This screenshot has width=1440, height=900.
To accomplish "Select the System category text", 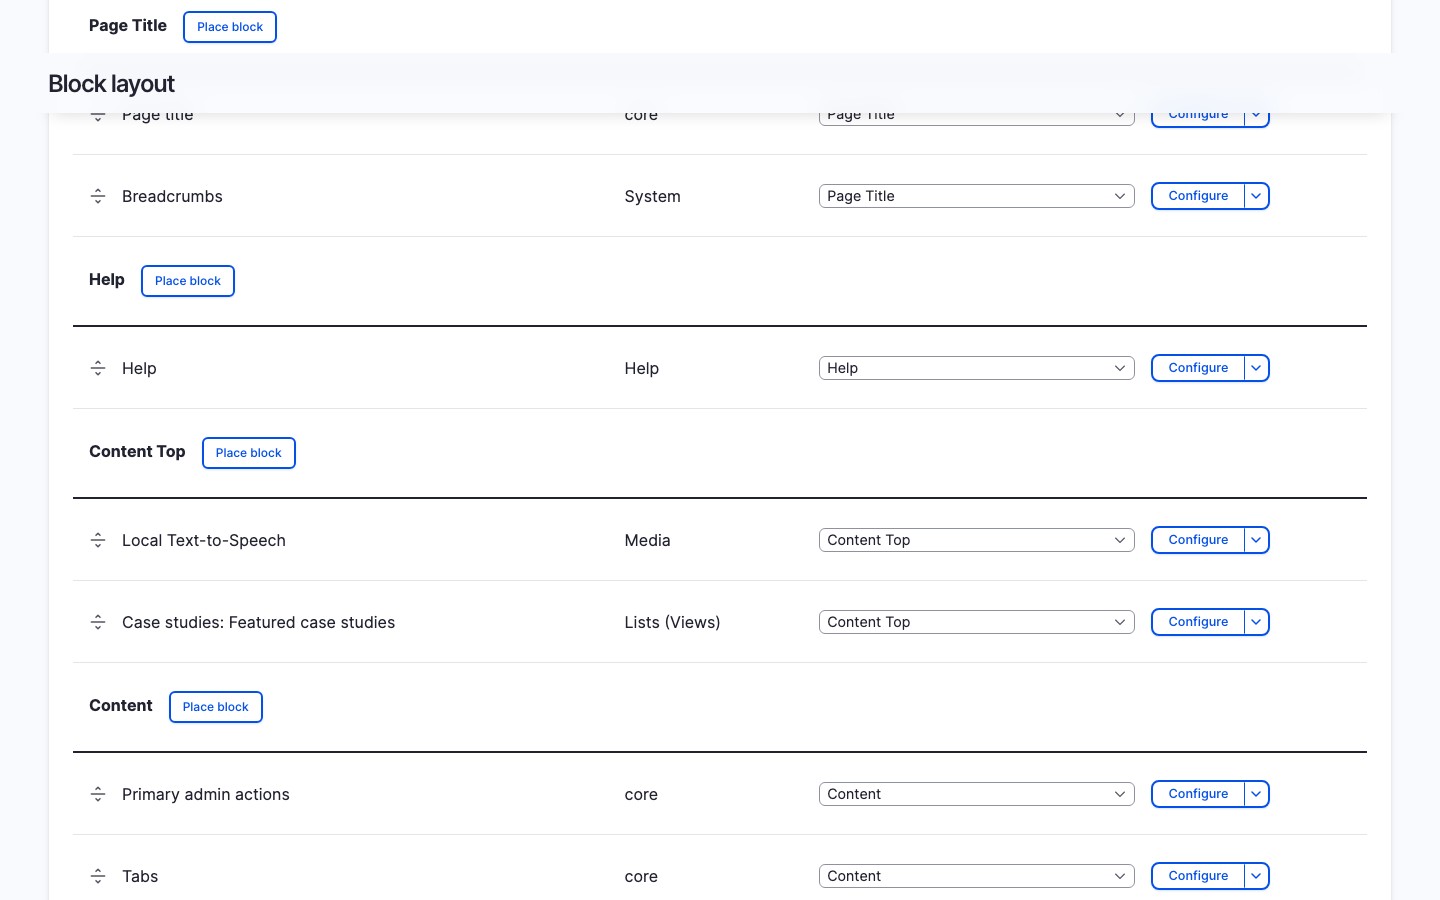I will (x=652, y=196).
